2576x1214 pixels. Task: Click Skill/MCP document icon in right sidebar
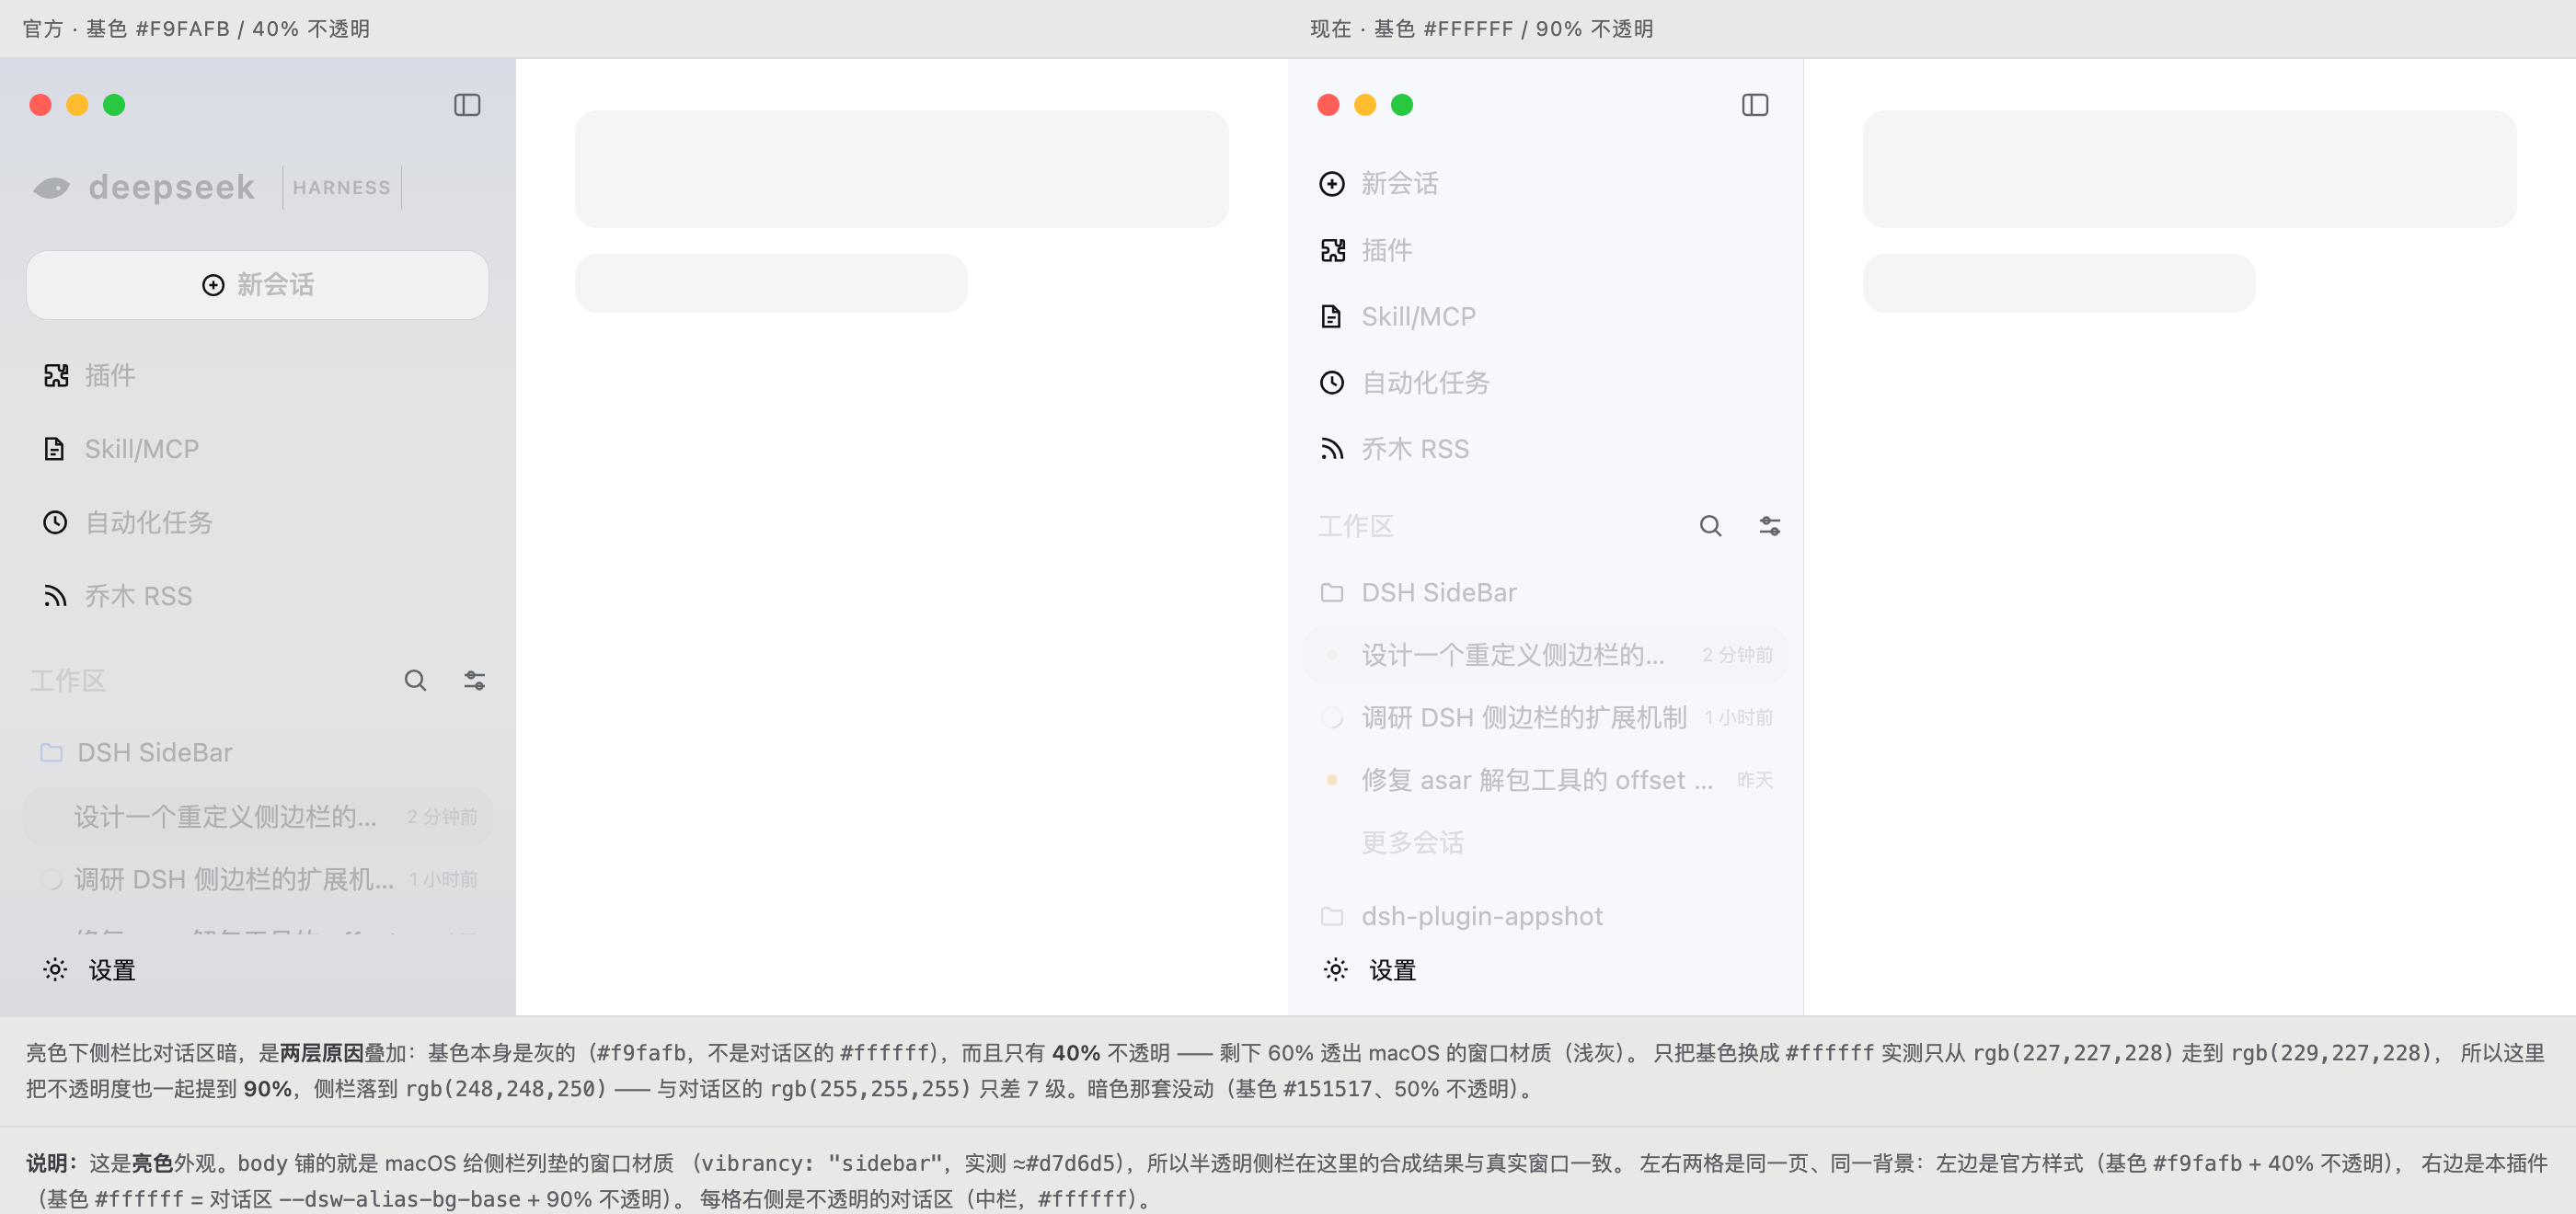pos(1331,316)
